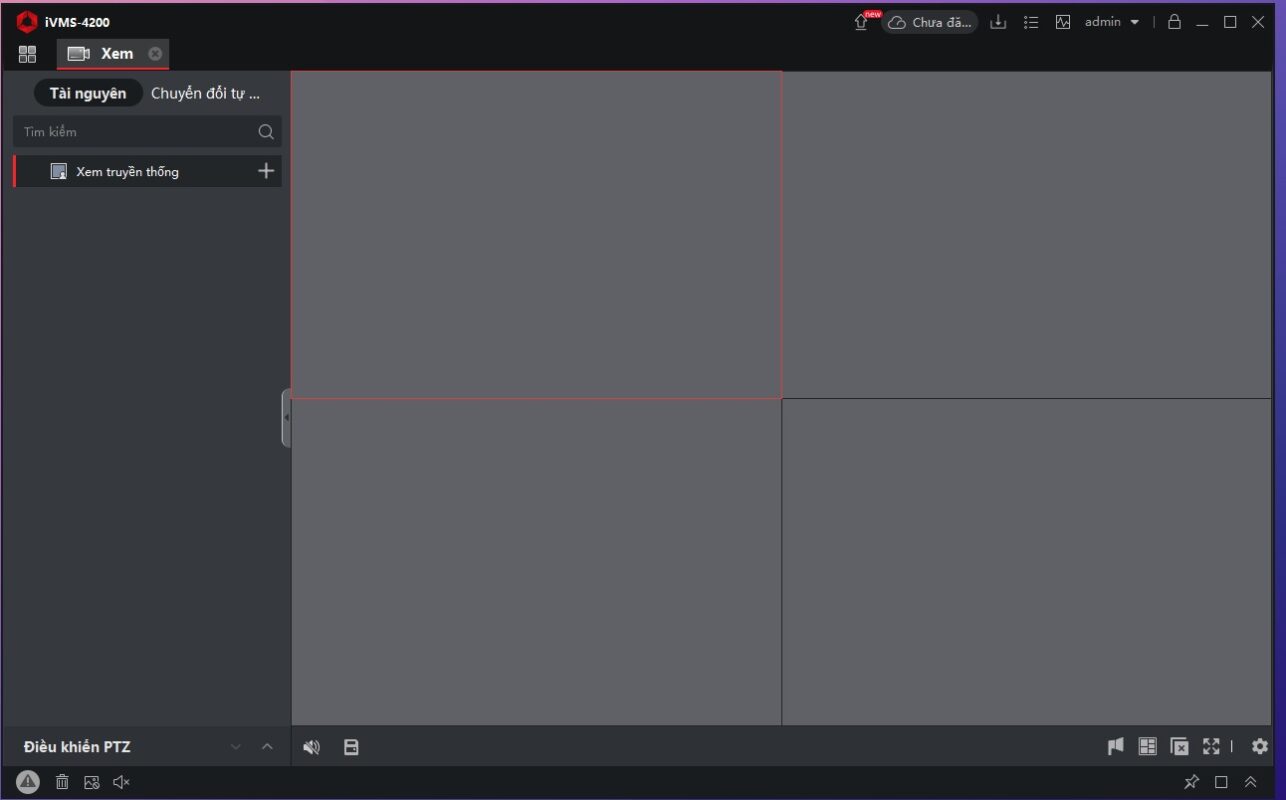Open the window division layout icon
Screen dimensions: 1286x800
[1148, 746]
